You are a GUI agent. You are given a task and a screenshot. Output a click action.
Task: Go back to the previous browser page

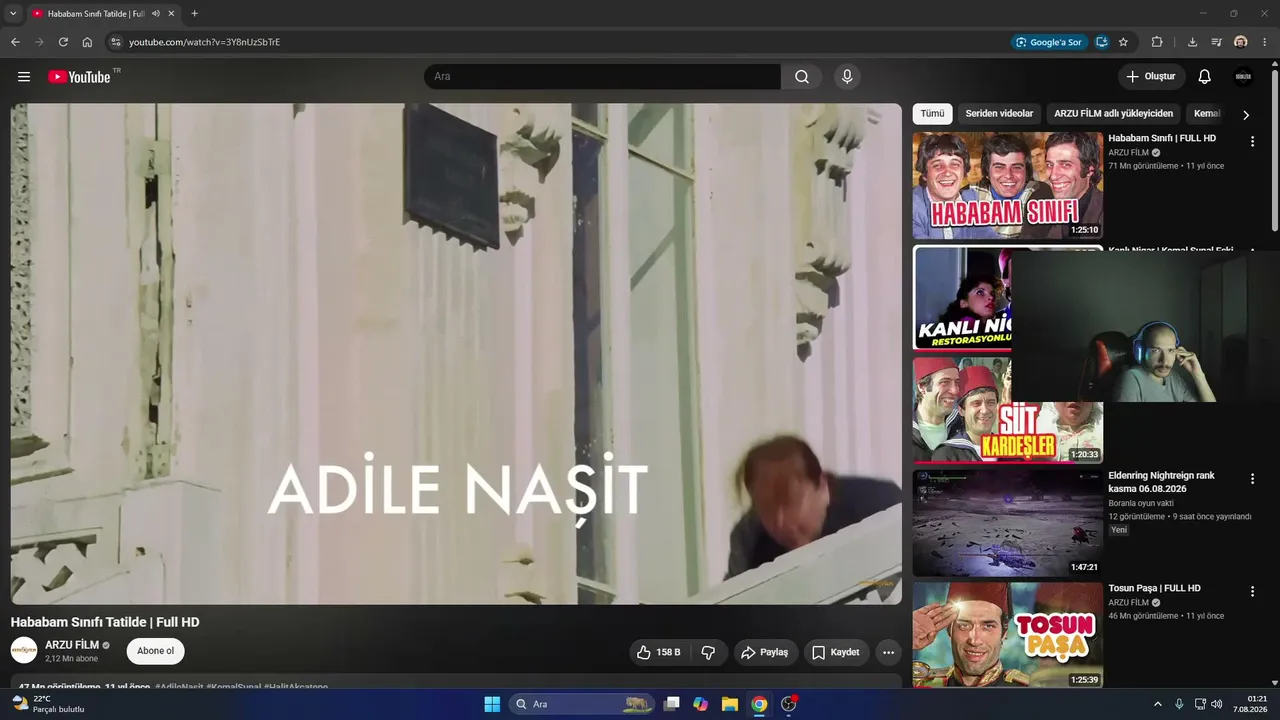(x=15, y=42)
